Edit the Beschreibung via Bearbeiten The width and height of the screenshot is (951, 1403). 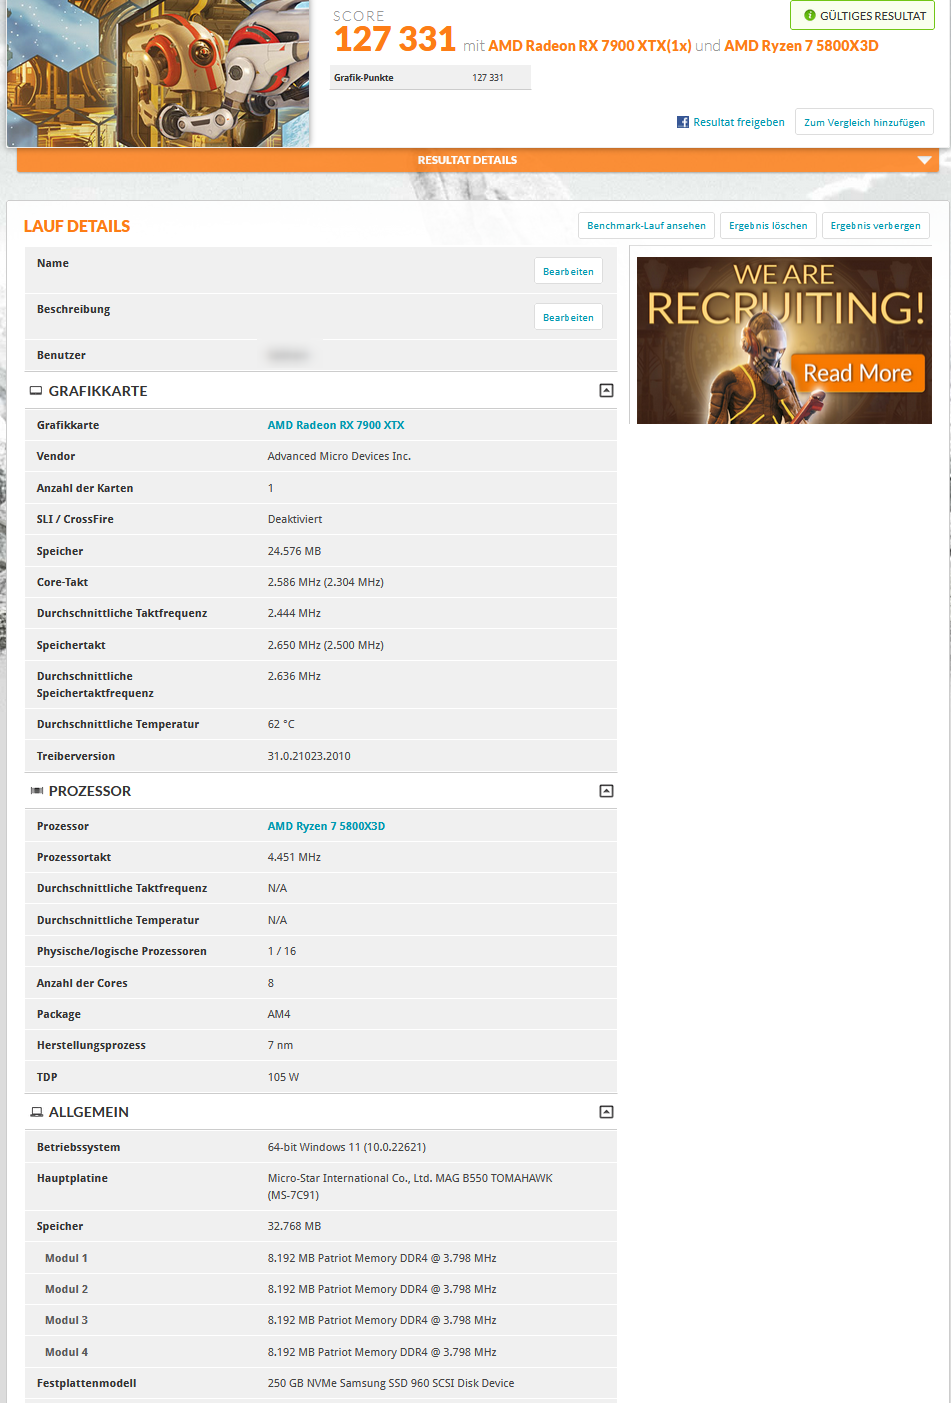click(568, 317)
